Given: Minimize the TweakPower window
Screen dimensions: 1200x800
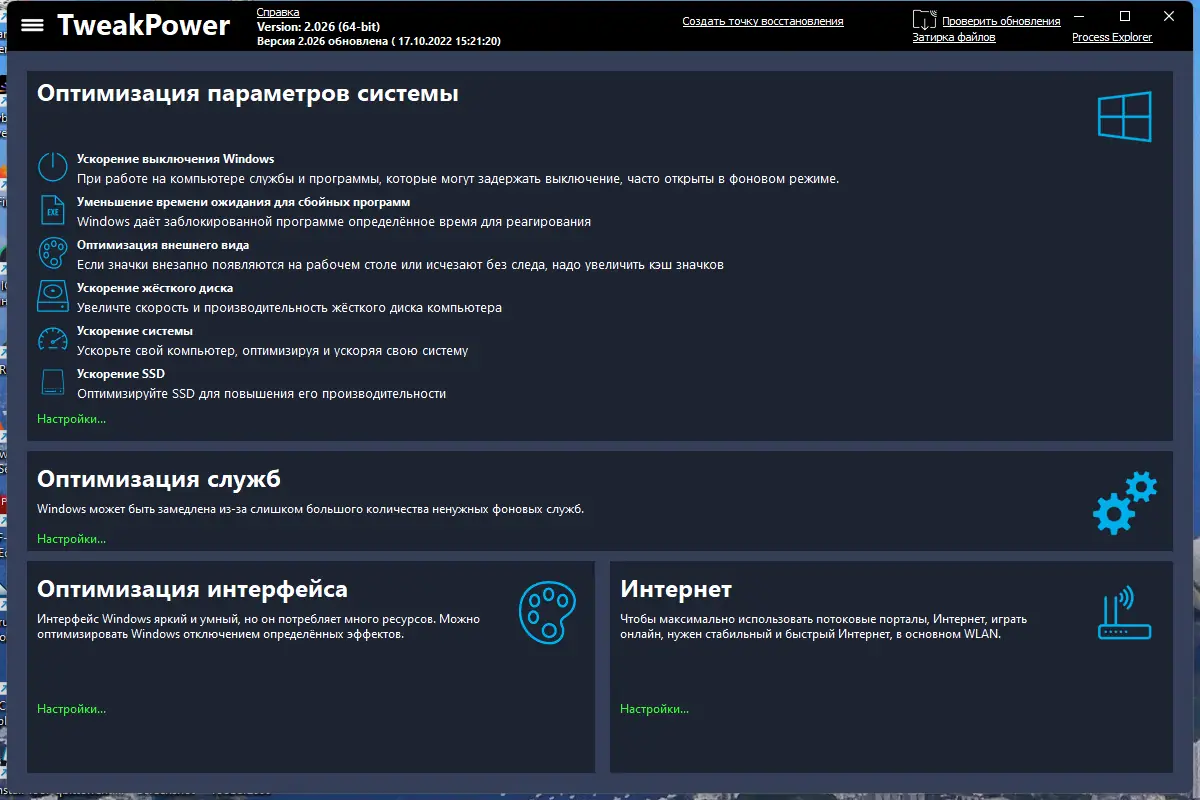Looking at the screenshot, I should point(1079,16).
